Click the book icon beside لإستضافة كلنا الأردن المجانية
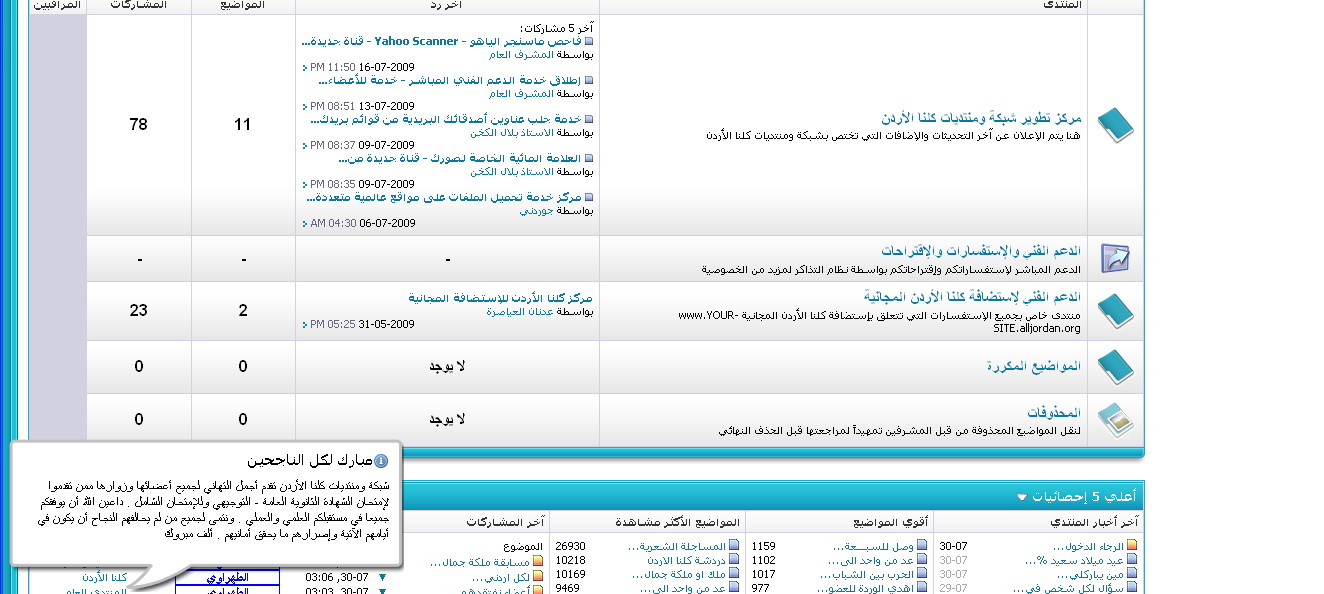Screen dimensions: 1324x594 coord(1115,311)
